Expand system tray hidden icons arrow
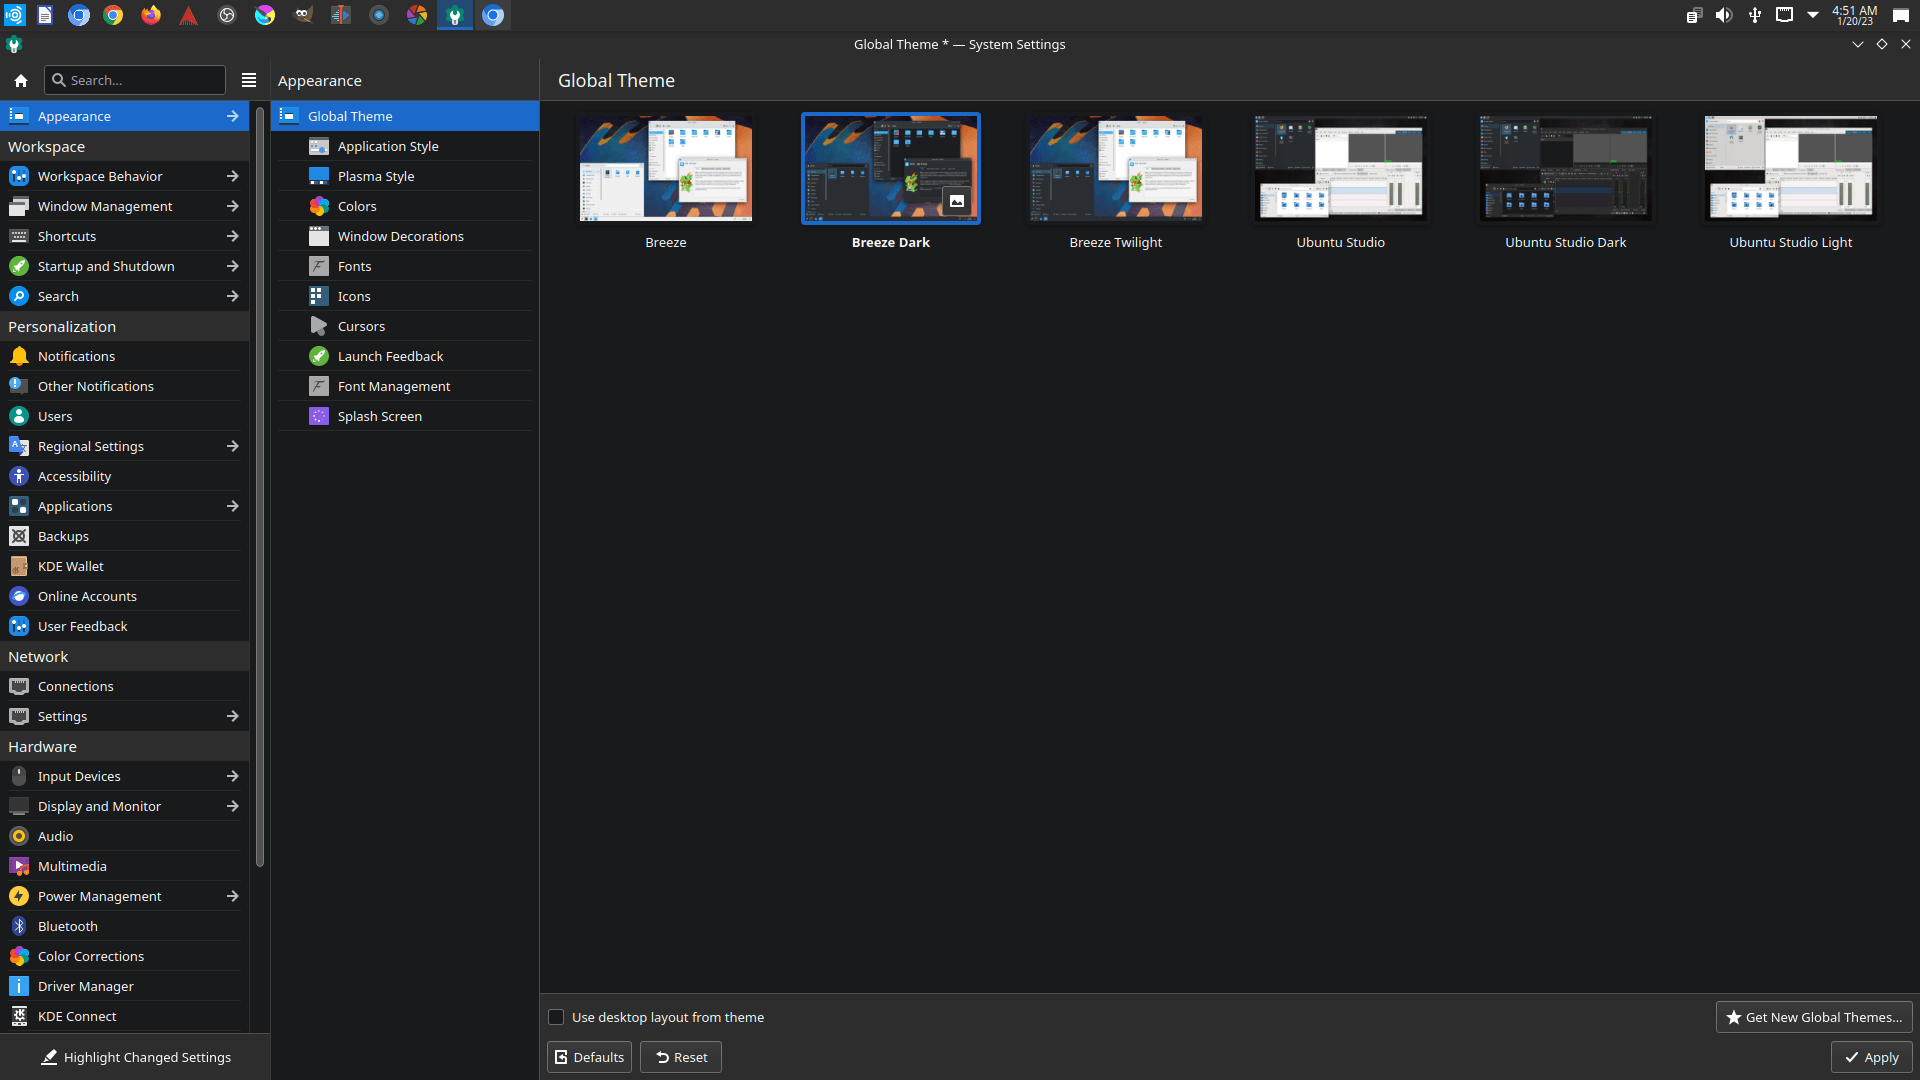 1813,15
